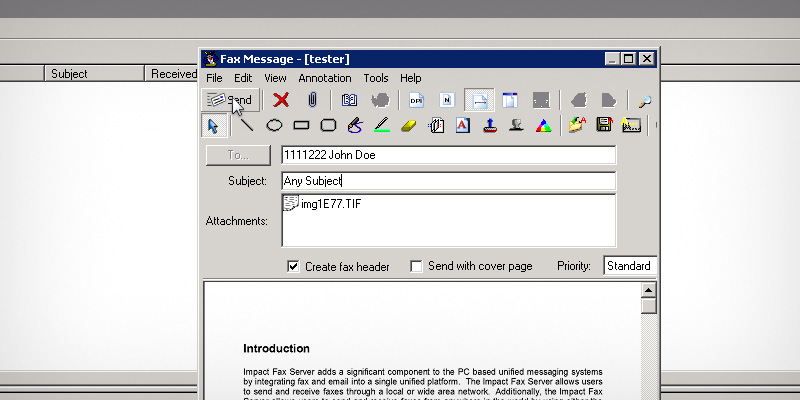Choose the eraser tool
The image size is (800, 400).
click(x=408, y=126)
